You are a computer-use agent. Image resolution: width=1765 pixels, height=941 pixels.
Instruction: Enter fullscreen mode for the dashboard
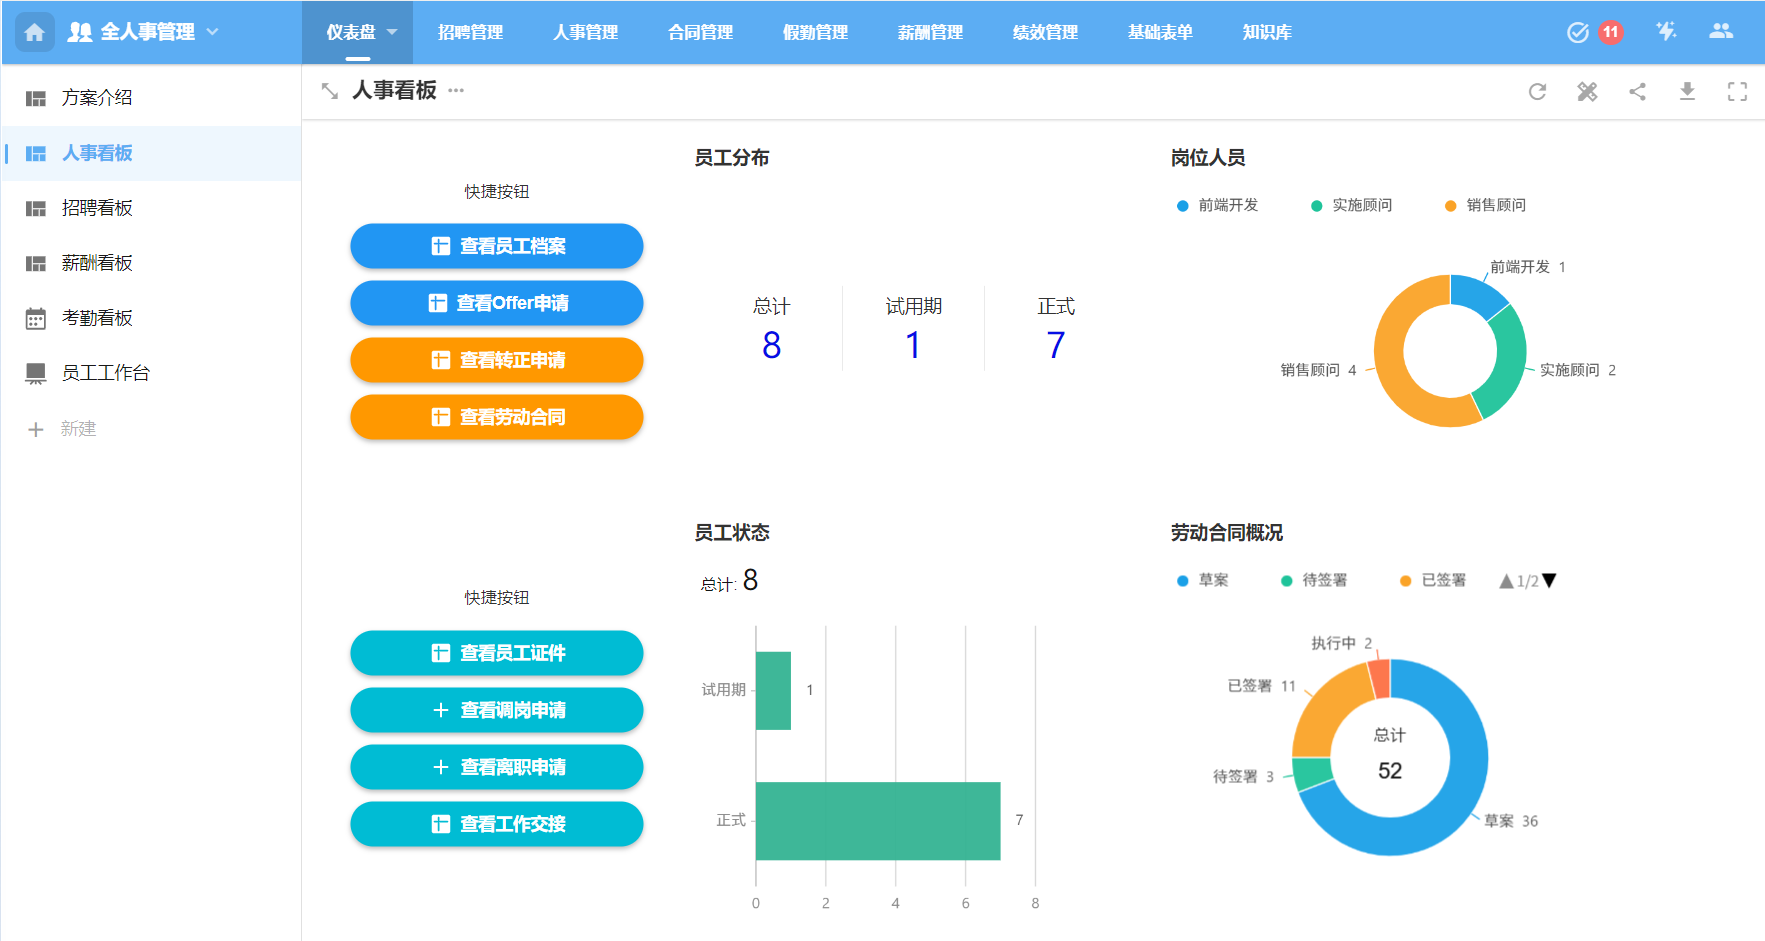(1737, 92)
